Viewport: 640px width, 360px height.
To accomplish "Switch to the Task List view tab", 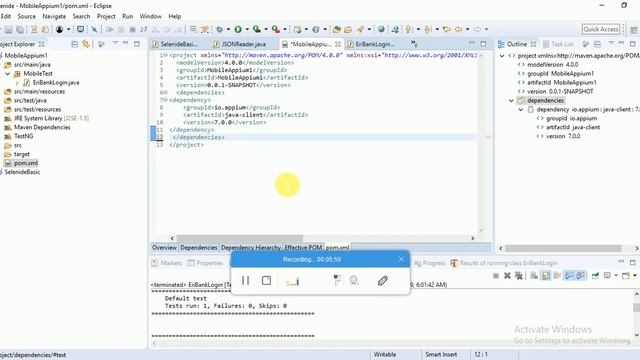I will click(558, 44).
